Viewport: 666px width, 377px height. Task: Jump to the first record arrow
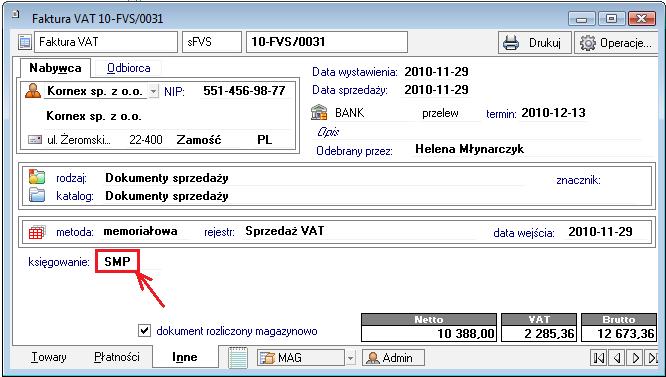point(599,358)
